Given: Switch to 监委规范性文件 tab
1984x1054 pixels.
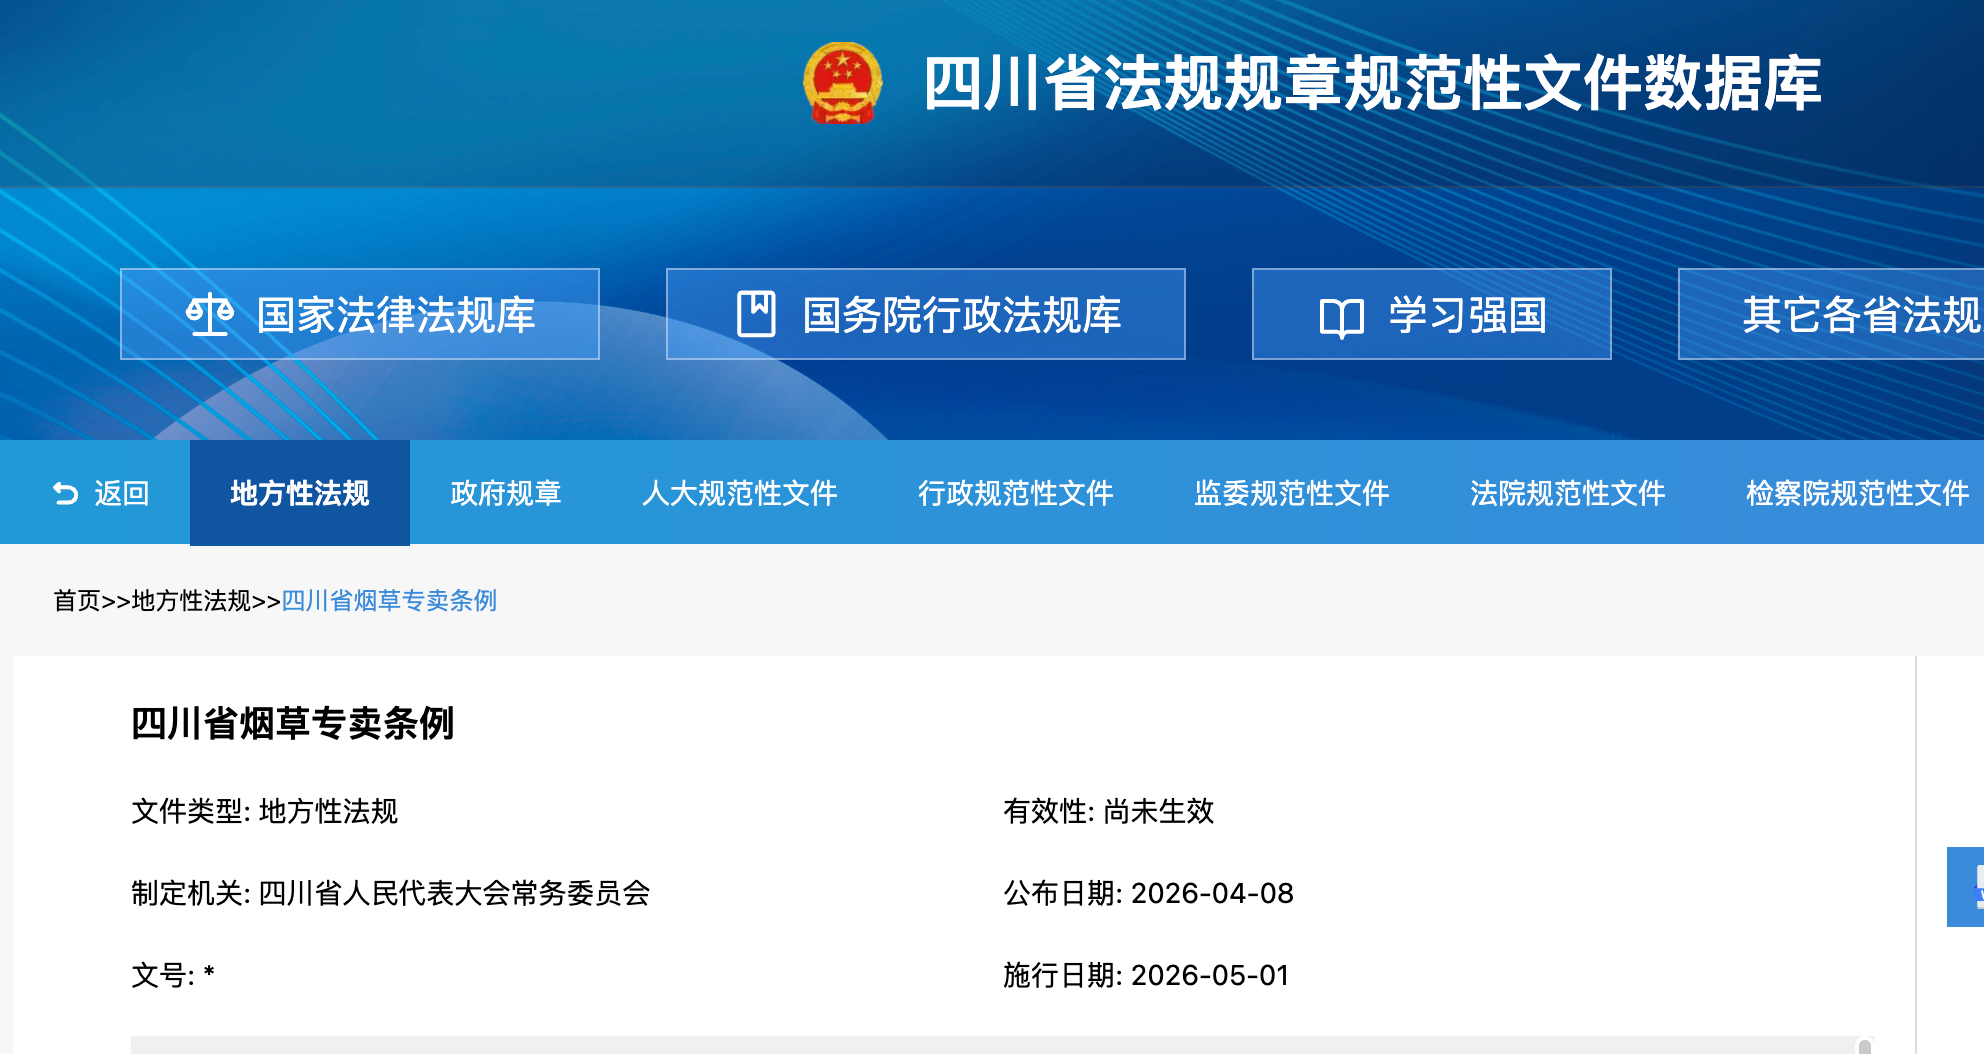Looking at the screenshot, I should point(1291,493).
